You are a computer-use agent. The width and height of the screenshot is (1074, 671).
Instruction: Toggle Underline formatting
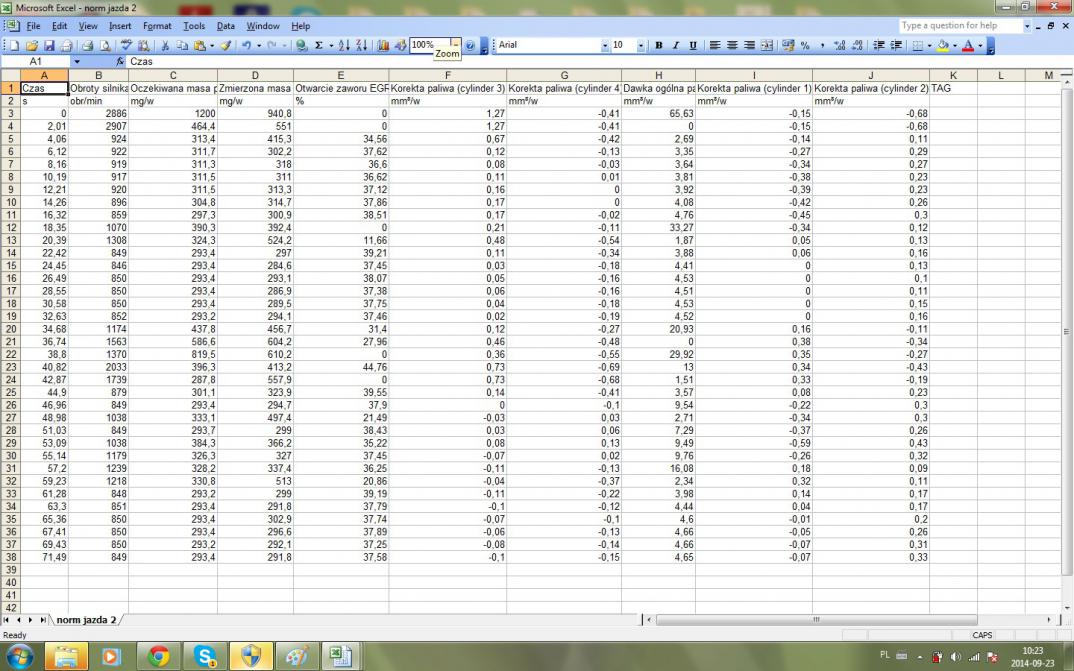click(692, 46)
